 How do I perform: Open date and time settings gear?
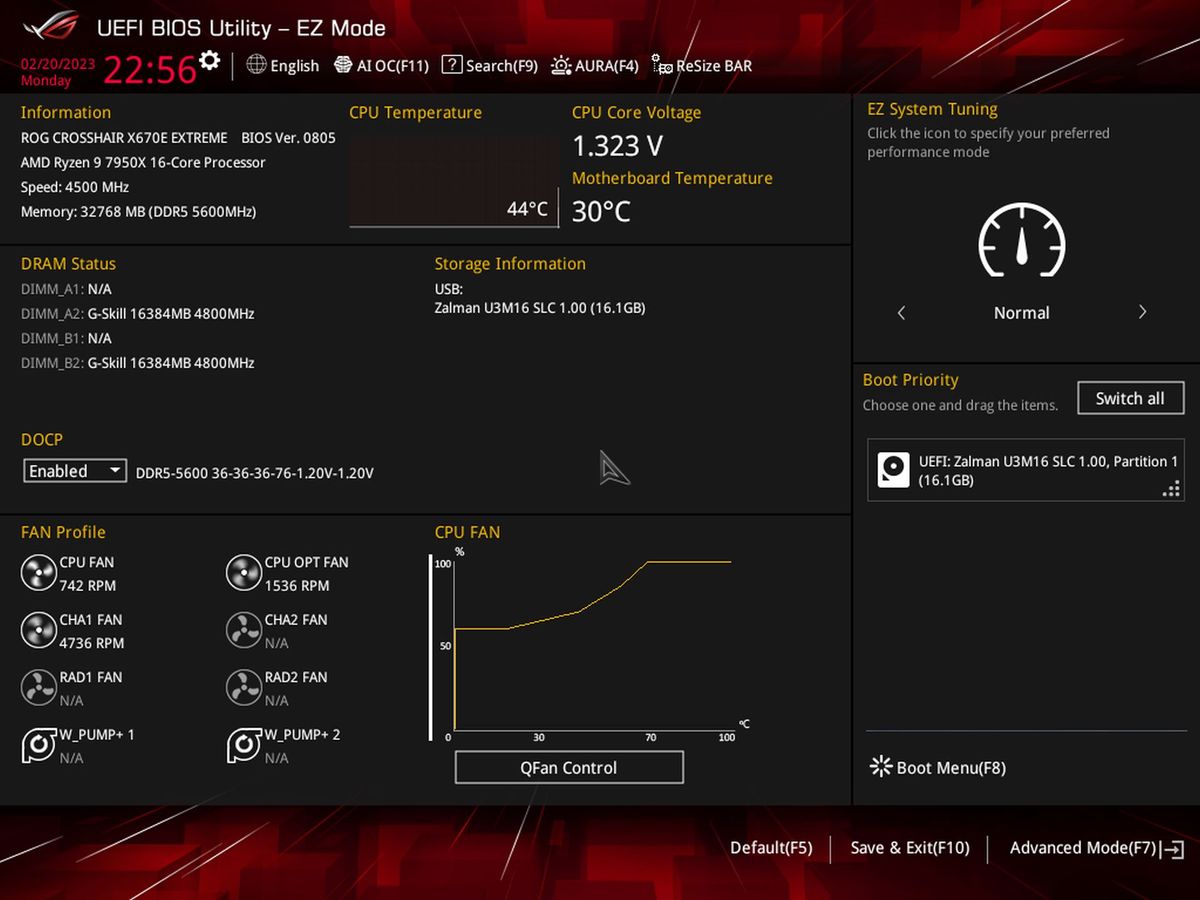tap(209, 60)
